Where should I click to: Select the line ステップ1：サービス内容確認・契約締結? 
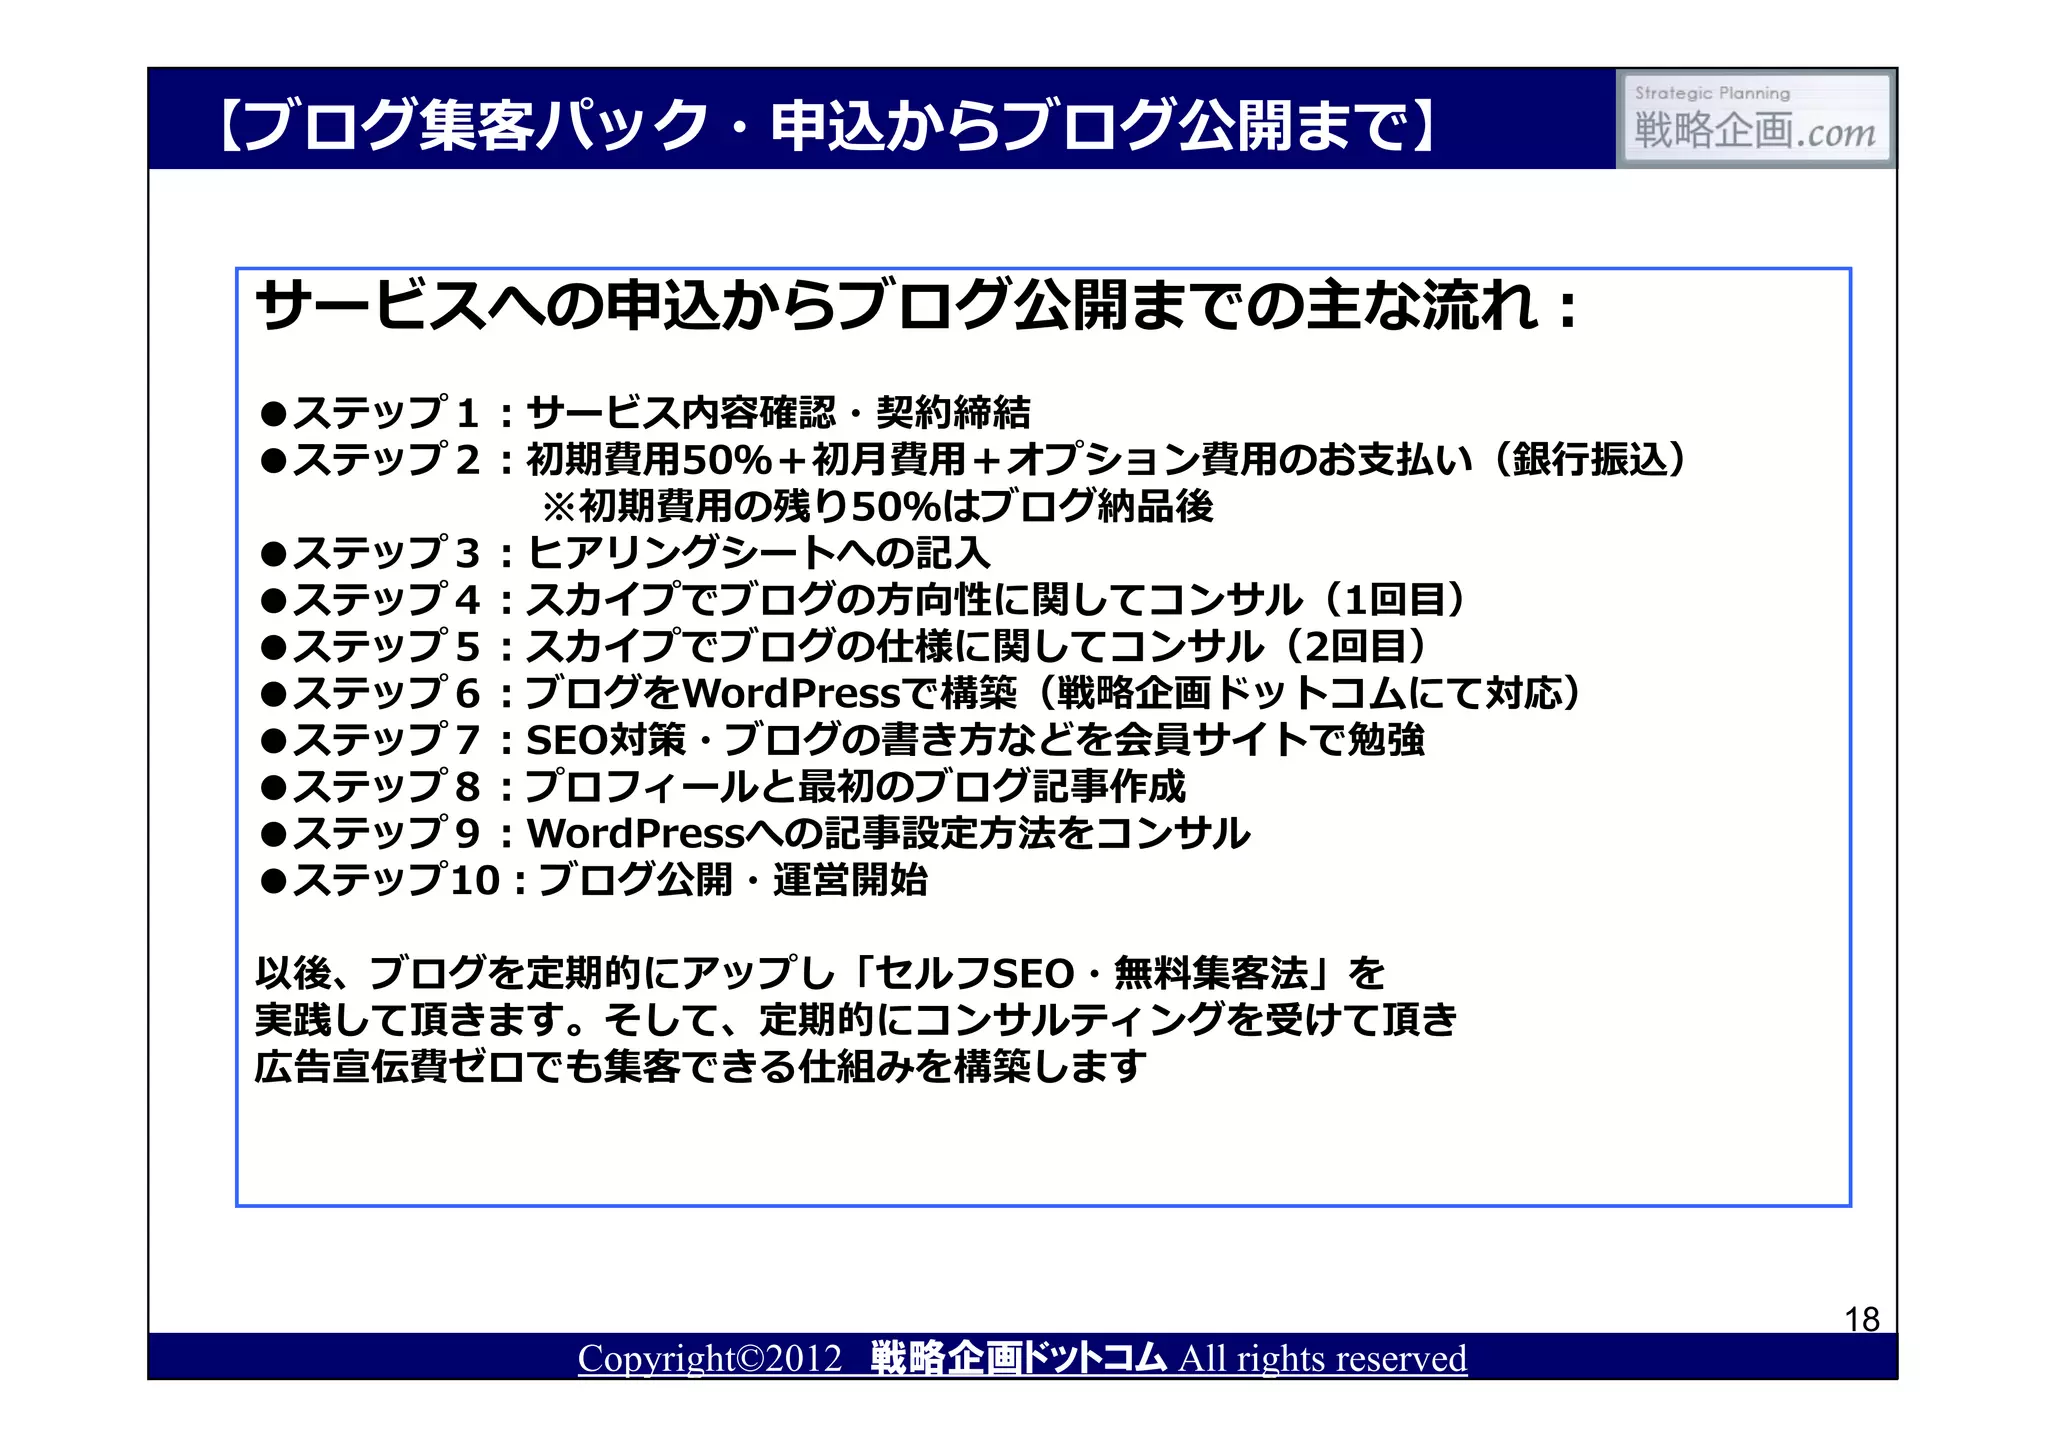645,412
